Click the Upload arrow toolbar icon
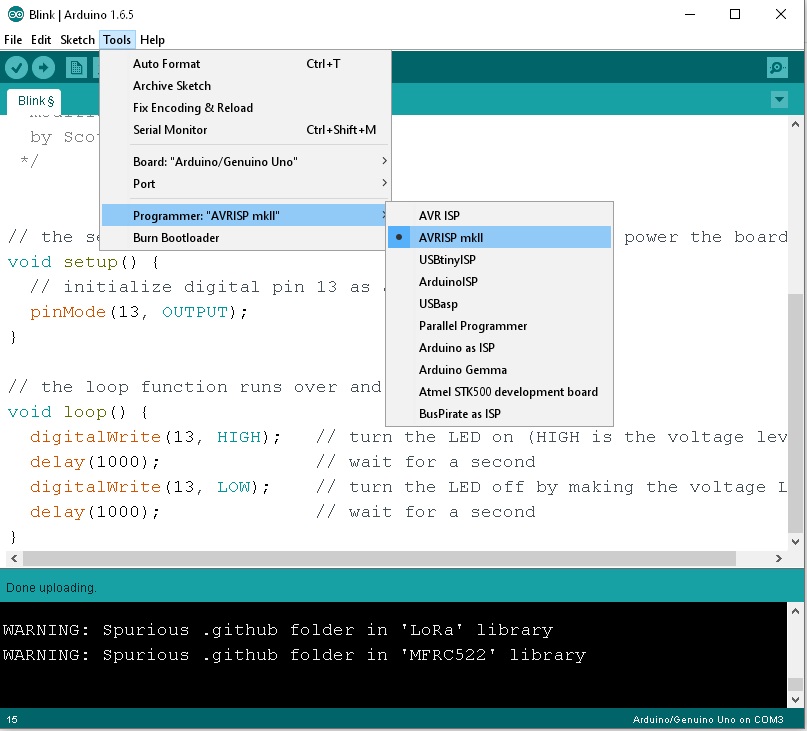 click(x=44, y=67)
